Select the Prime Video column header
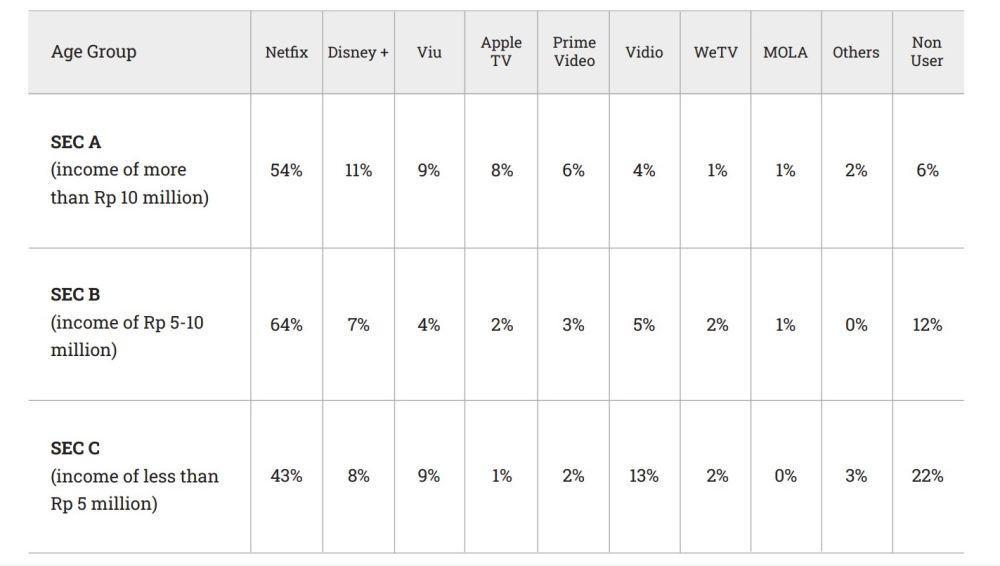Image resolution: width=1000 pixels, height=566 pixels. (574, 52)
